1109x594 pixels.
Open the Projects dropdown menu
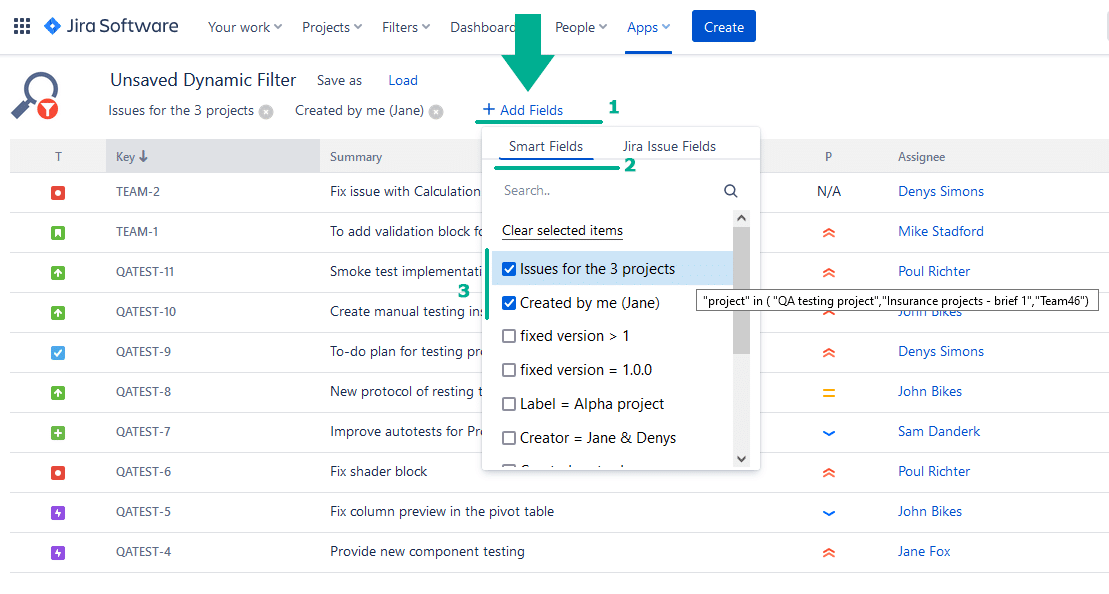click(331, 27)
